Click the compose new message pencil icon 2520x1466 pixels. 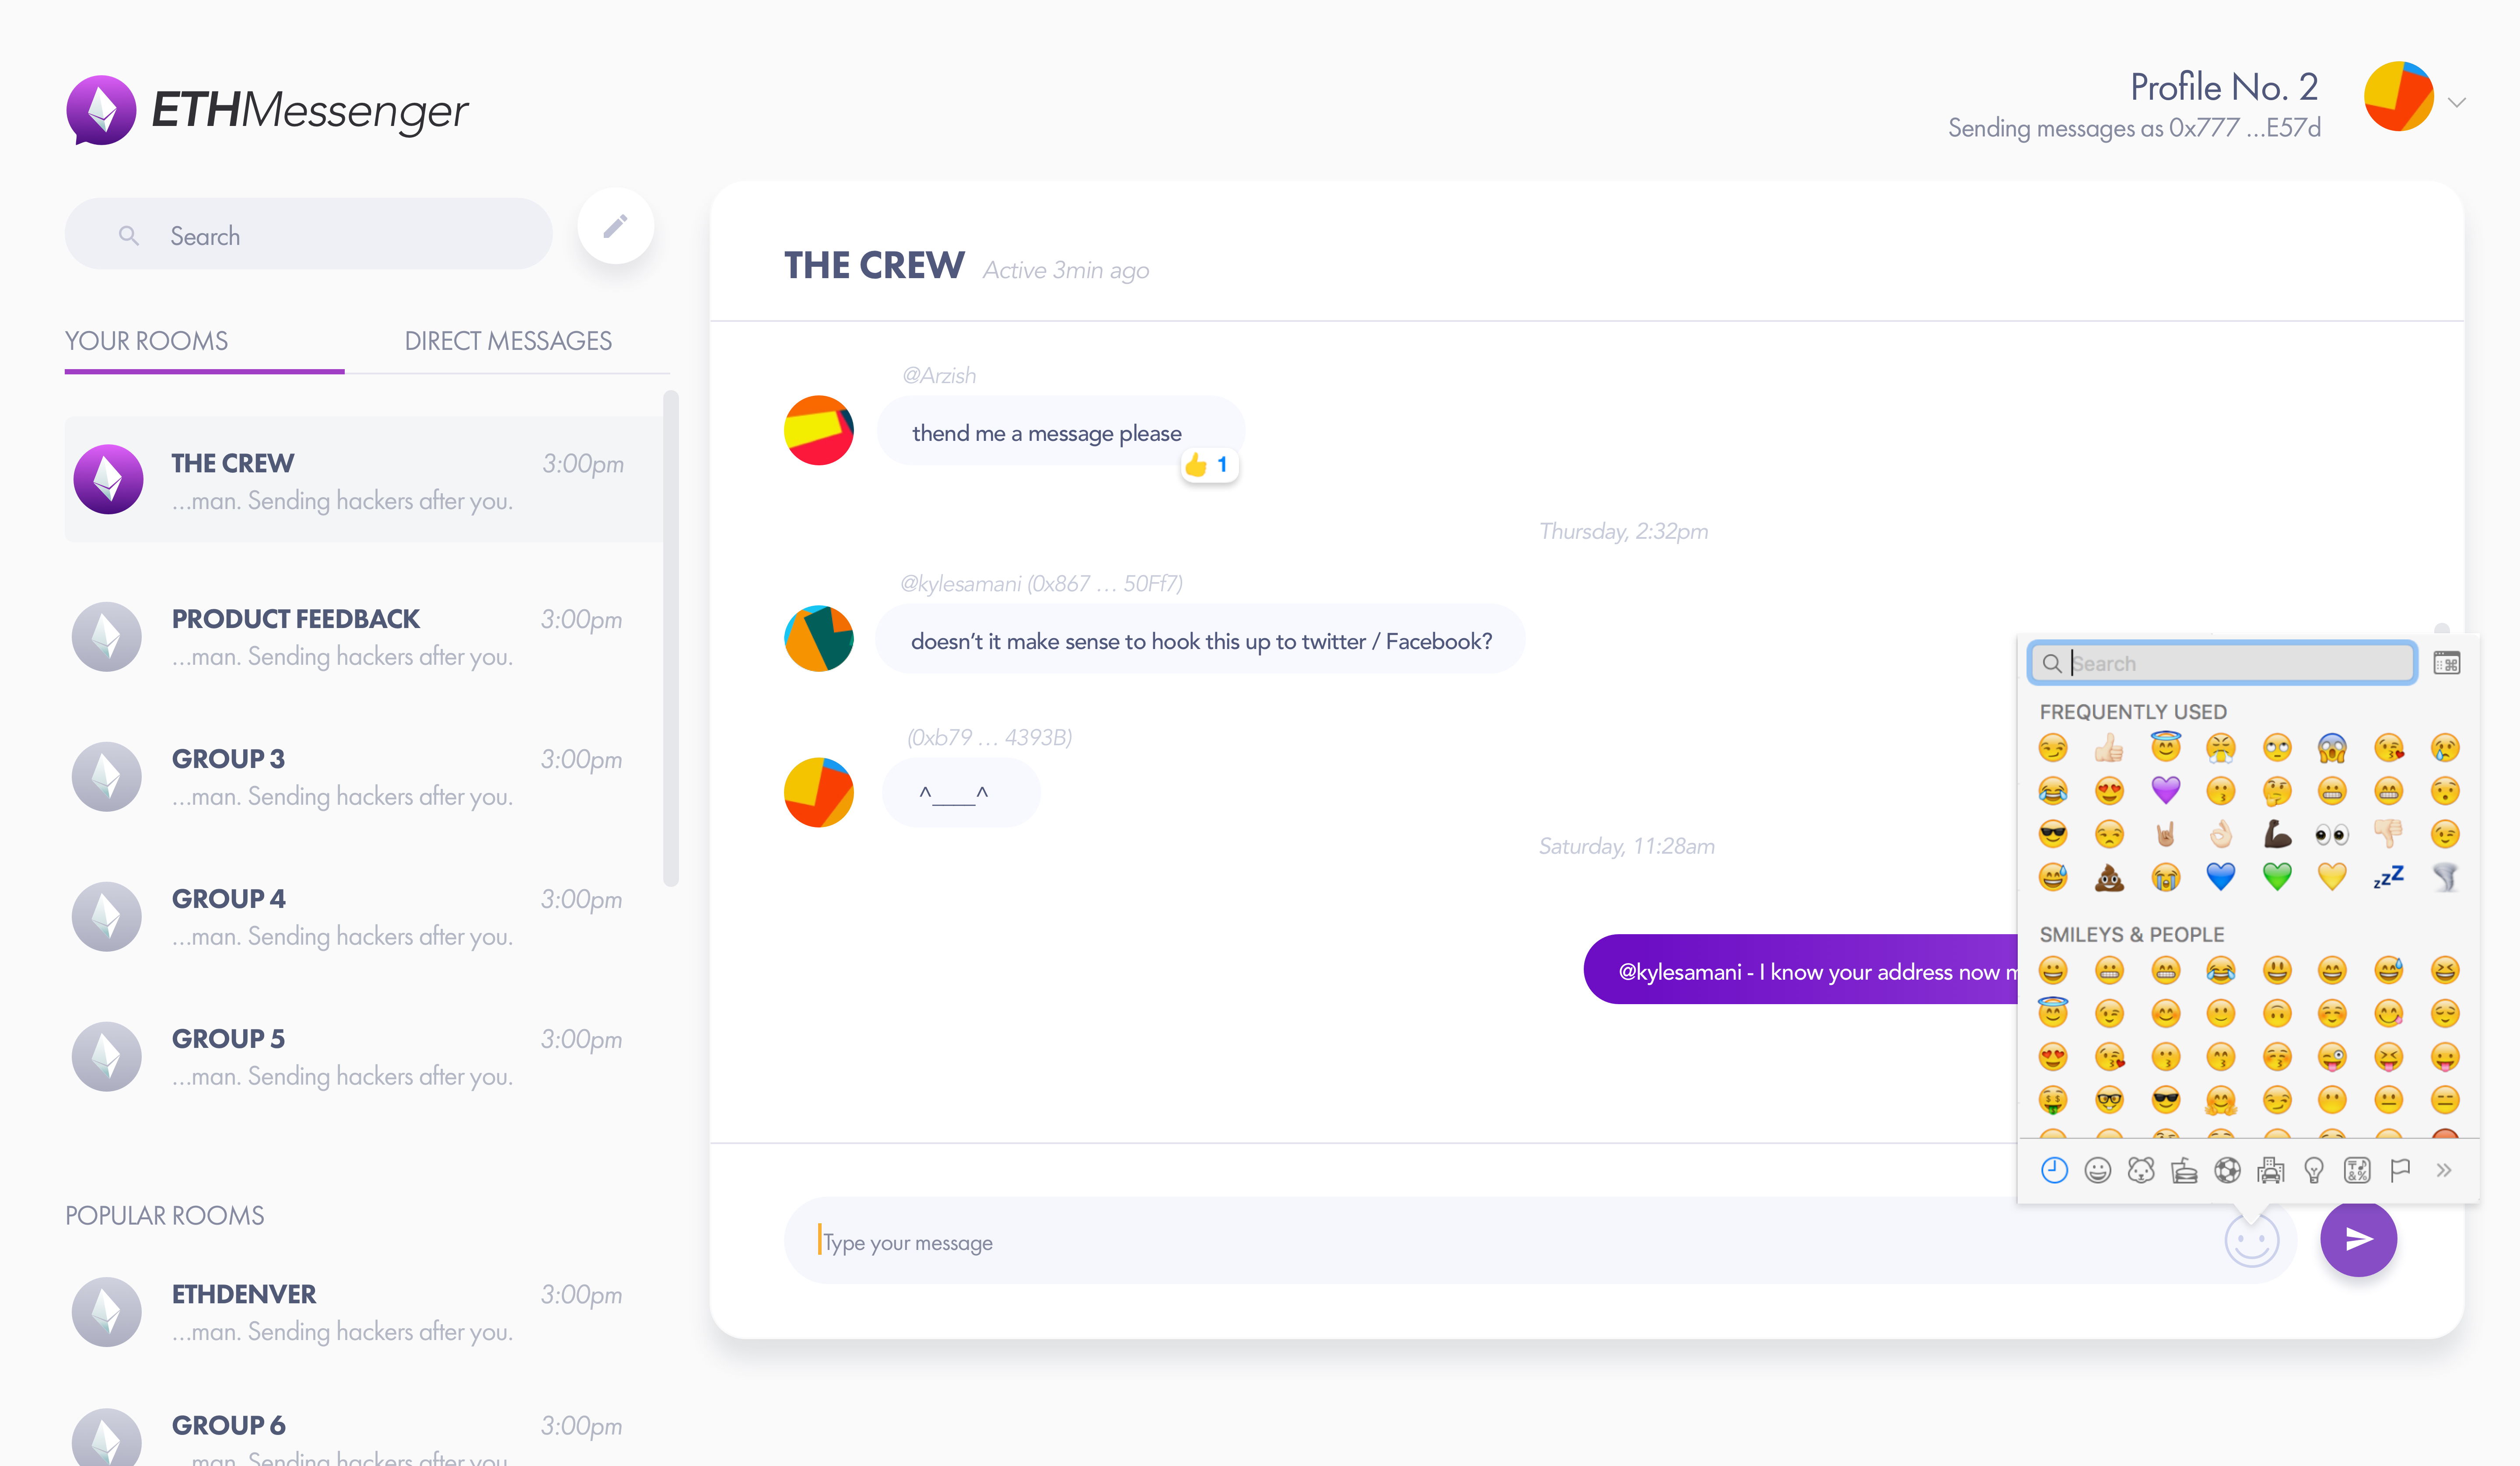615,226
